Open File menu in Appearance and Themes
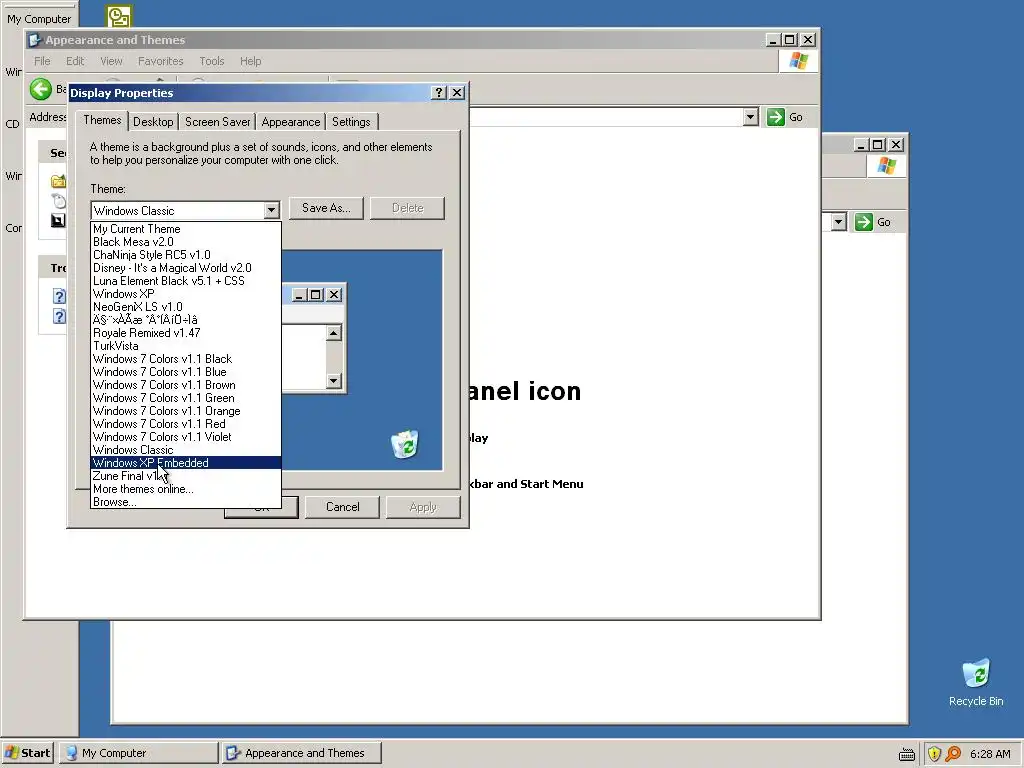Screen dimensions: 1024x768 pos(42,61)
